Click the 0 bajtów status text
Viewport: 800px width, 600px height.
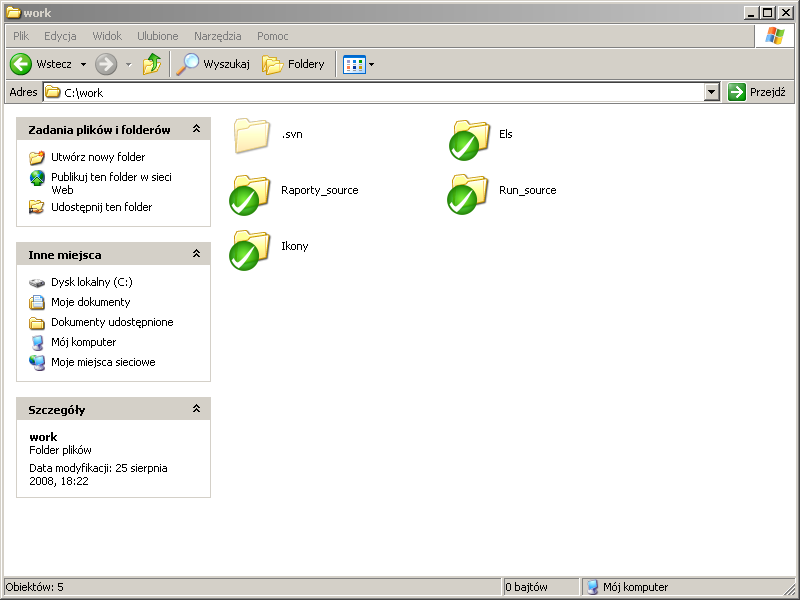(526, 587)
